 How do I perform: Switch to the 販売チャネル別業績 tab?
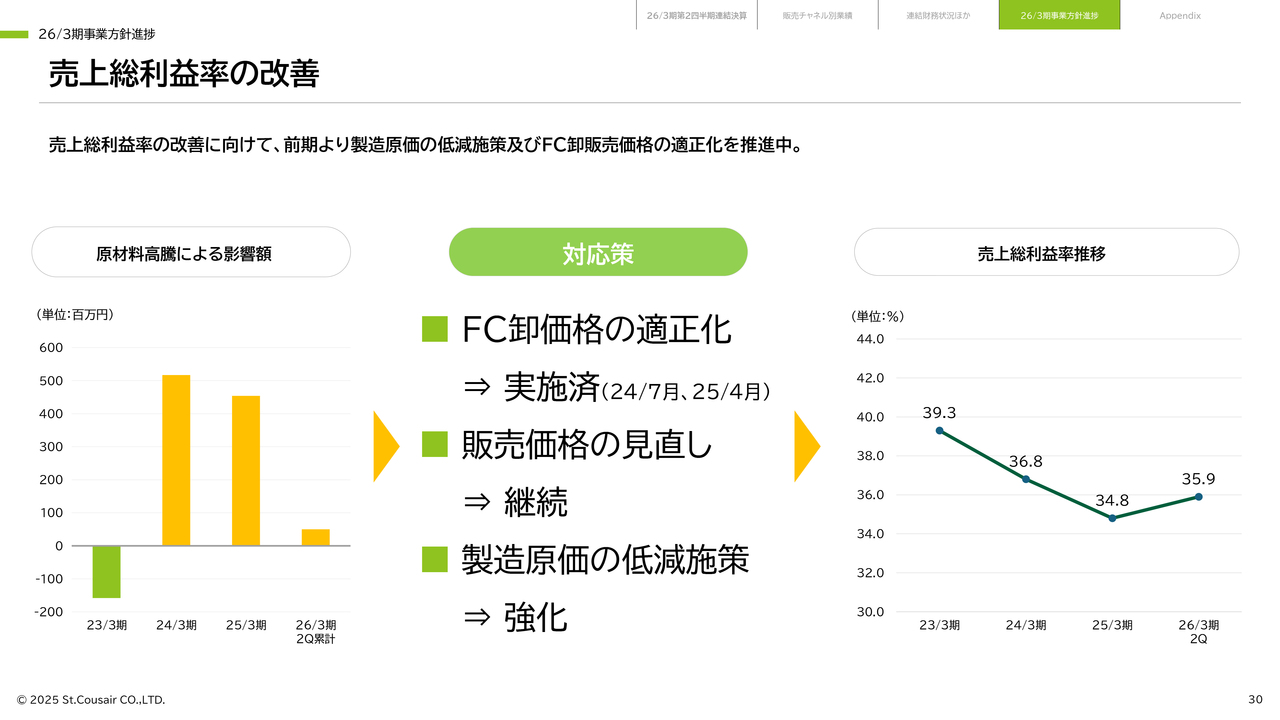tap(817, 16)
